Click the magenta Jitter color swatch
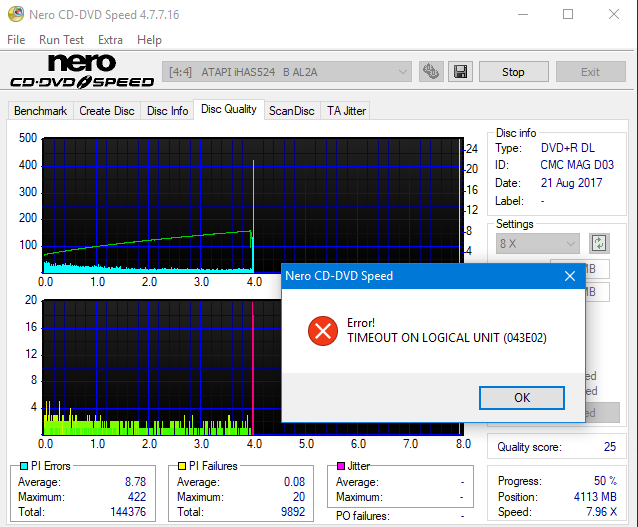 pyautogui.click(x=341, y=466)
